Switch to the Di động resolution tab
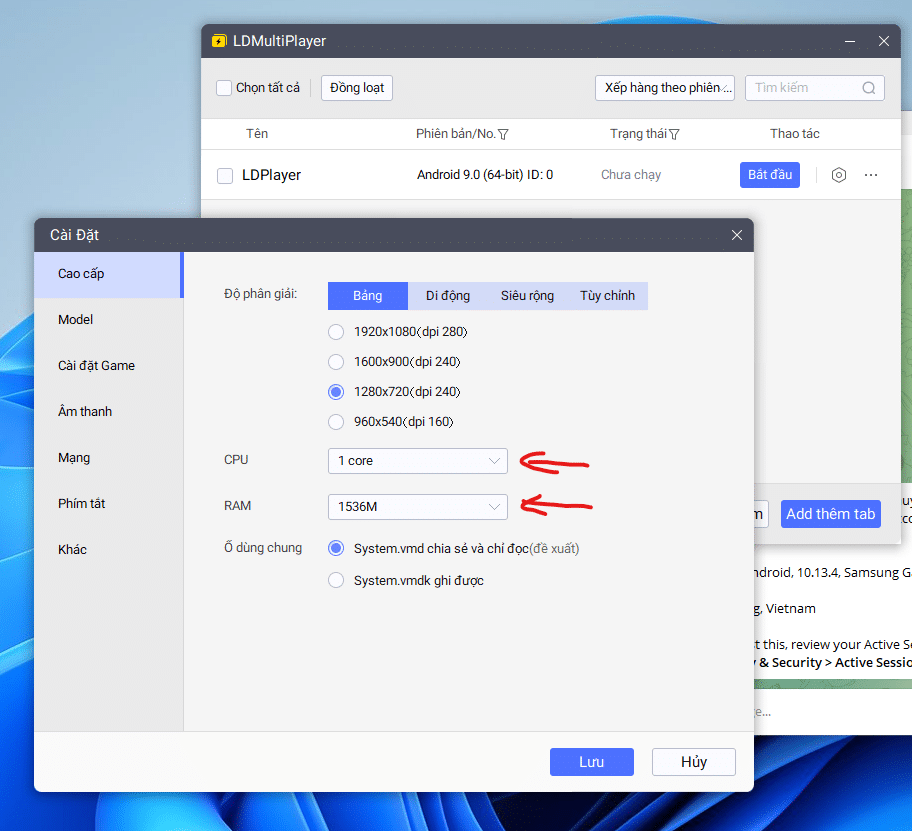This screenshot has width=912, height=831. click(x=448, y=295)
